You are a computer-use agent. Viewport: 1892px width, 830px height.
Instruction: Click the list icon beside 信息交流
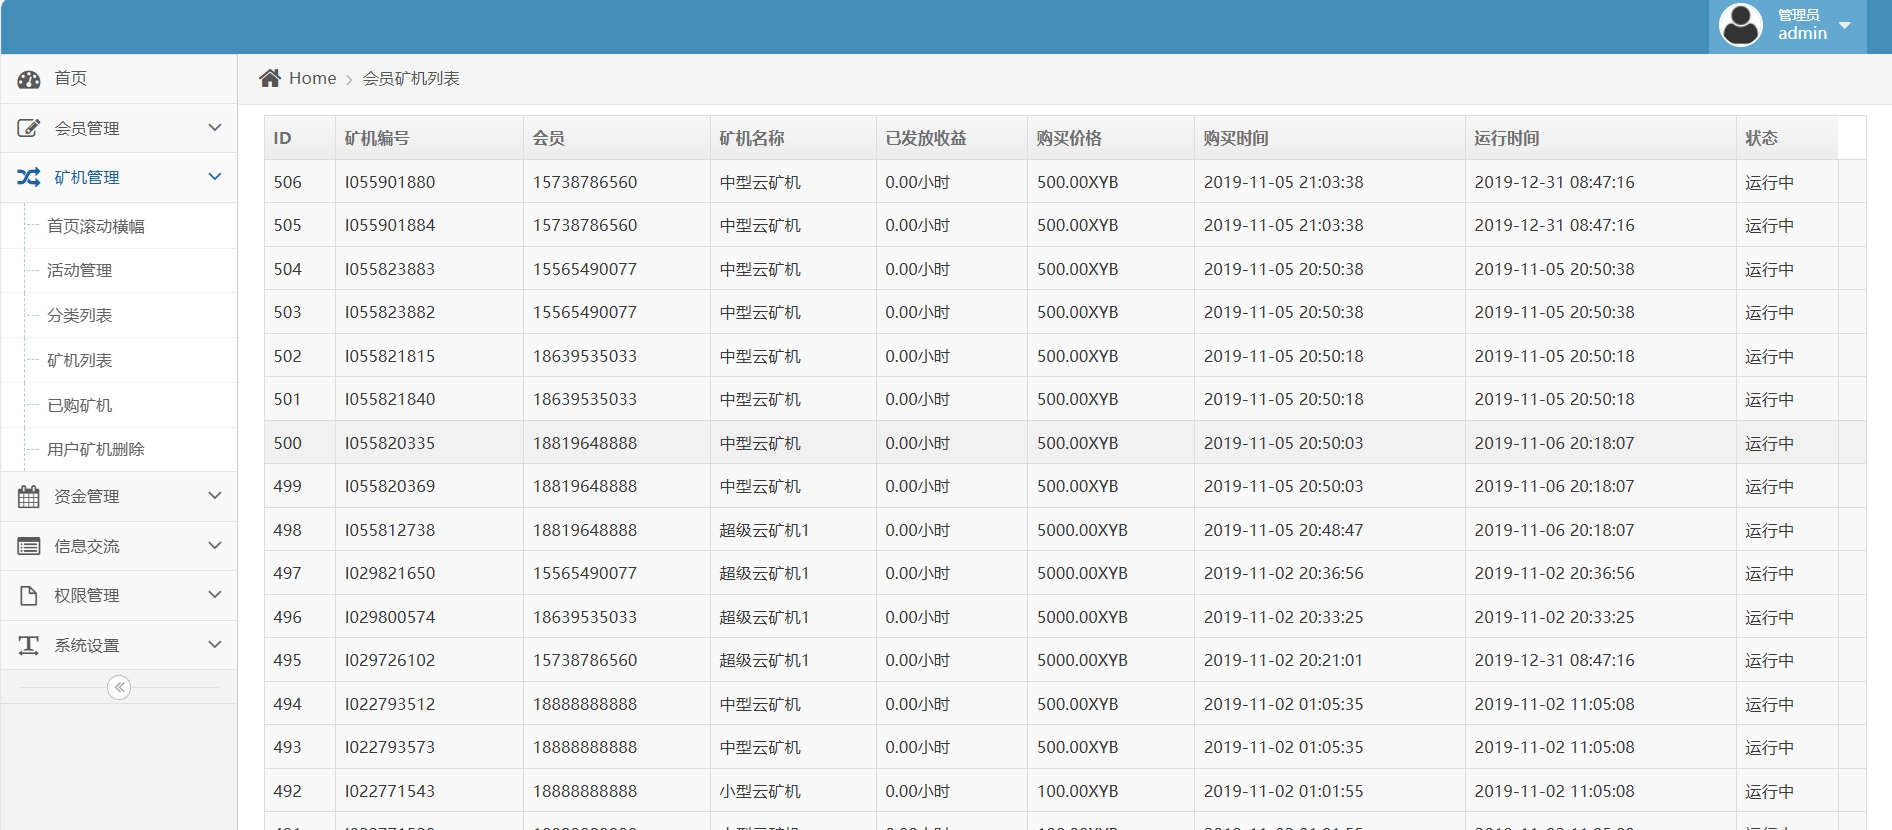pos(29,546)
